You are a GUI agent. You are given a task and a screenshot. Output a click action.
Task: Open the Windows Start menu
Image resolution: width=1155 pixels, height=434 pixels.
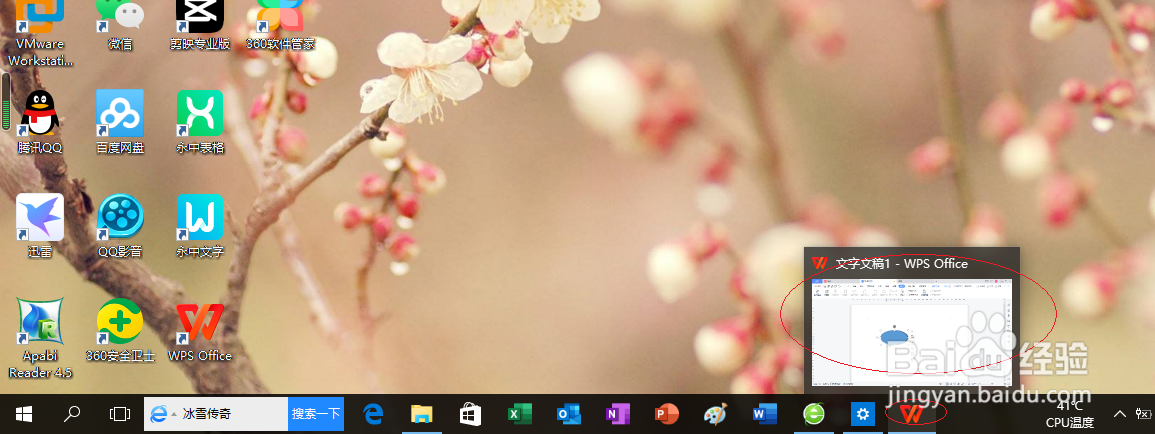[24, 414]
